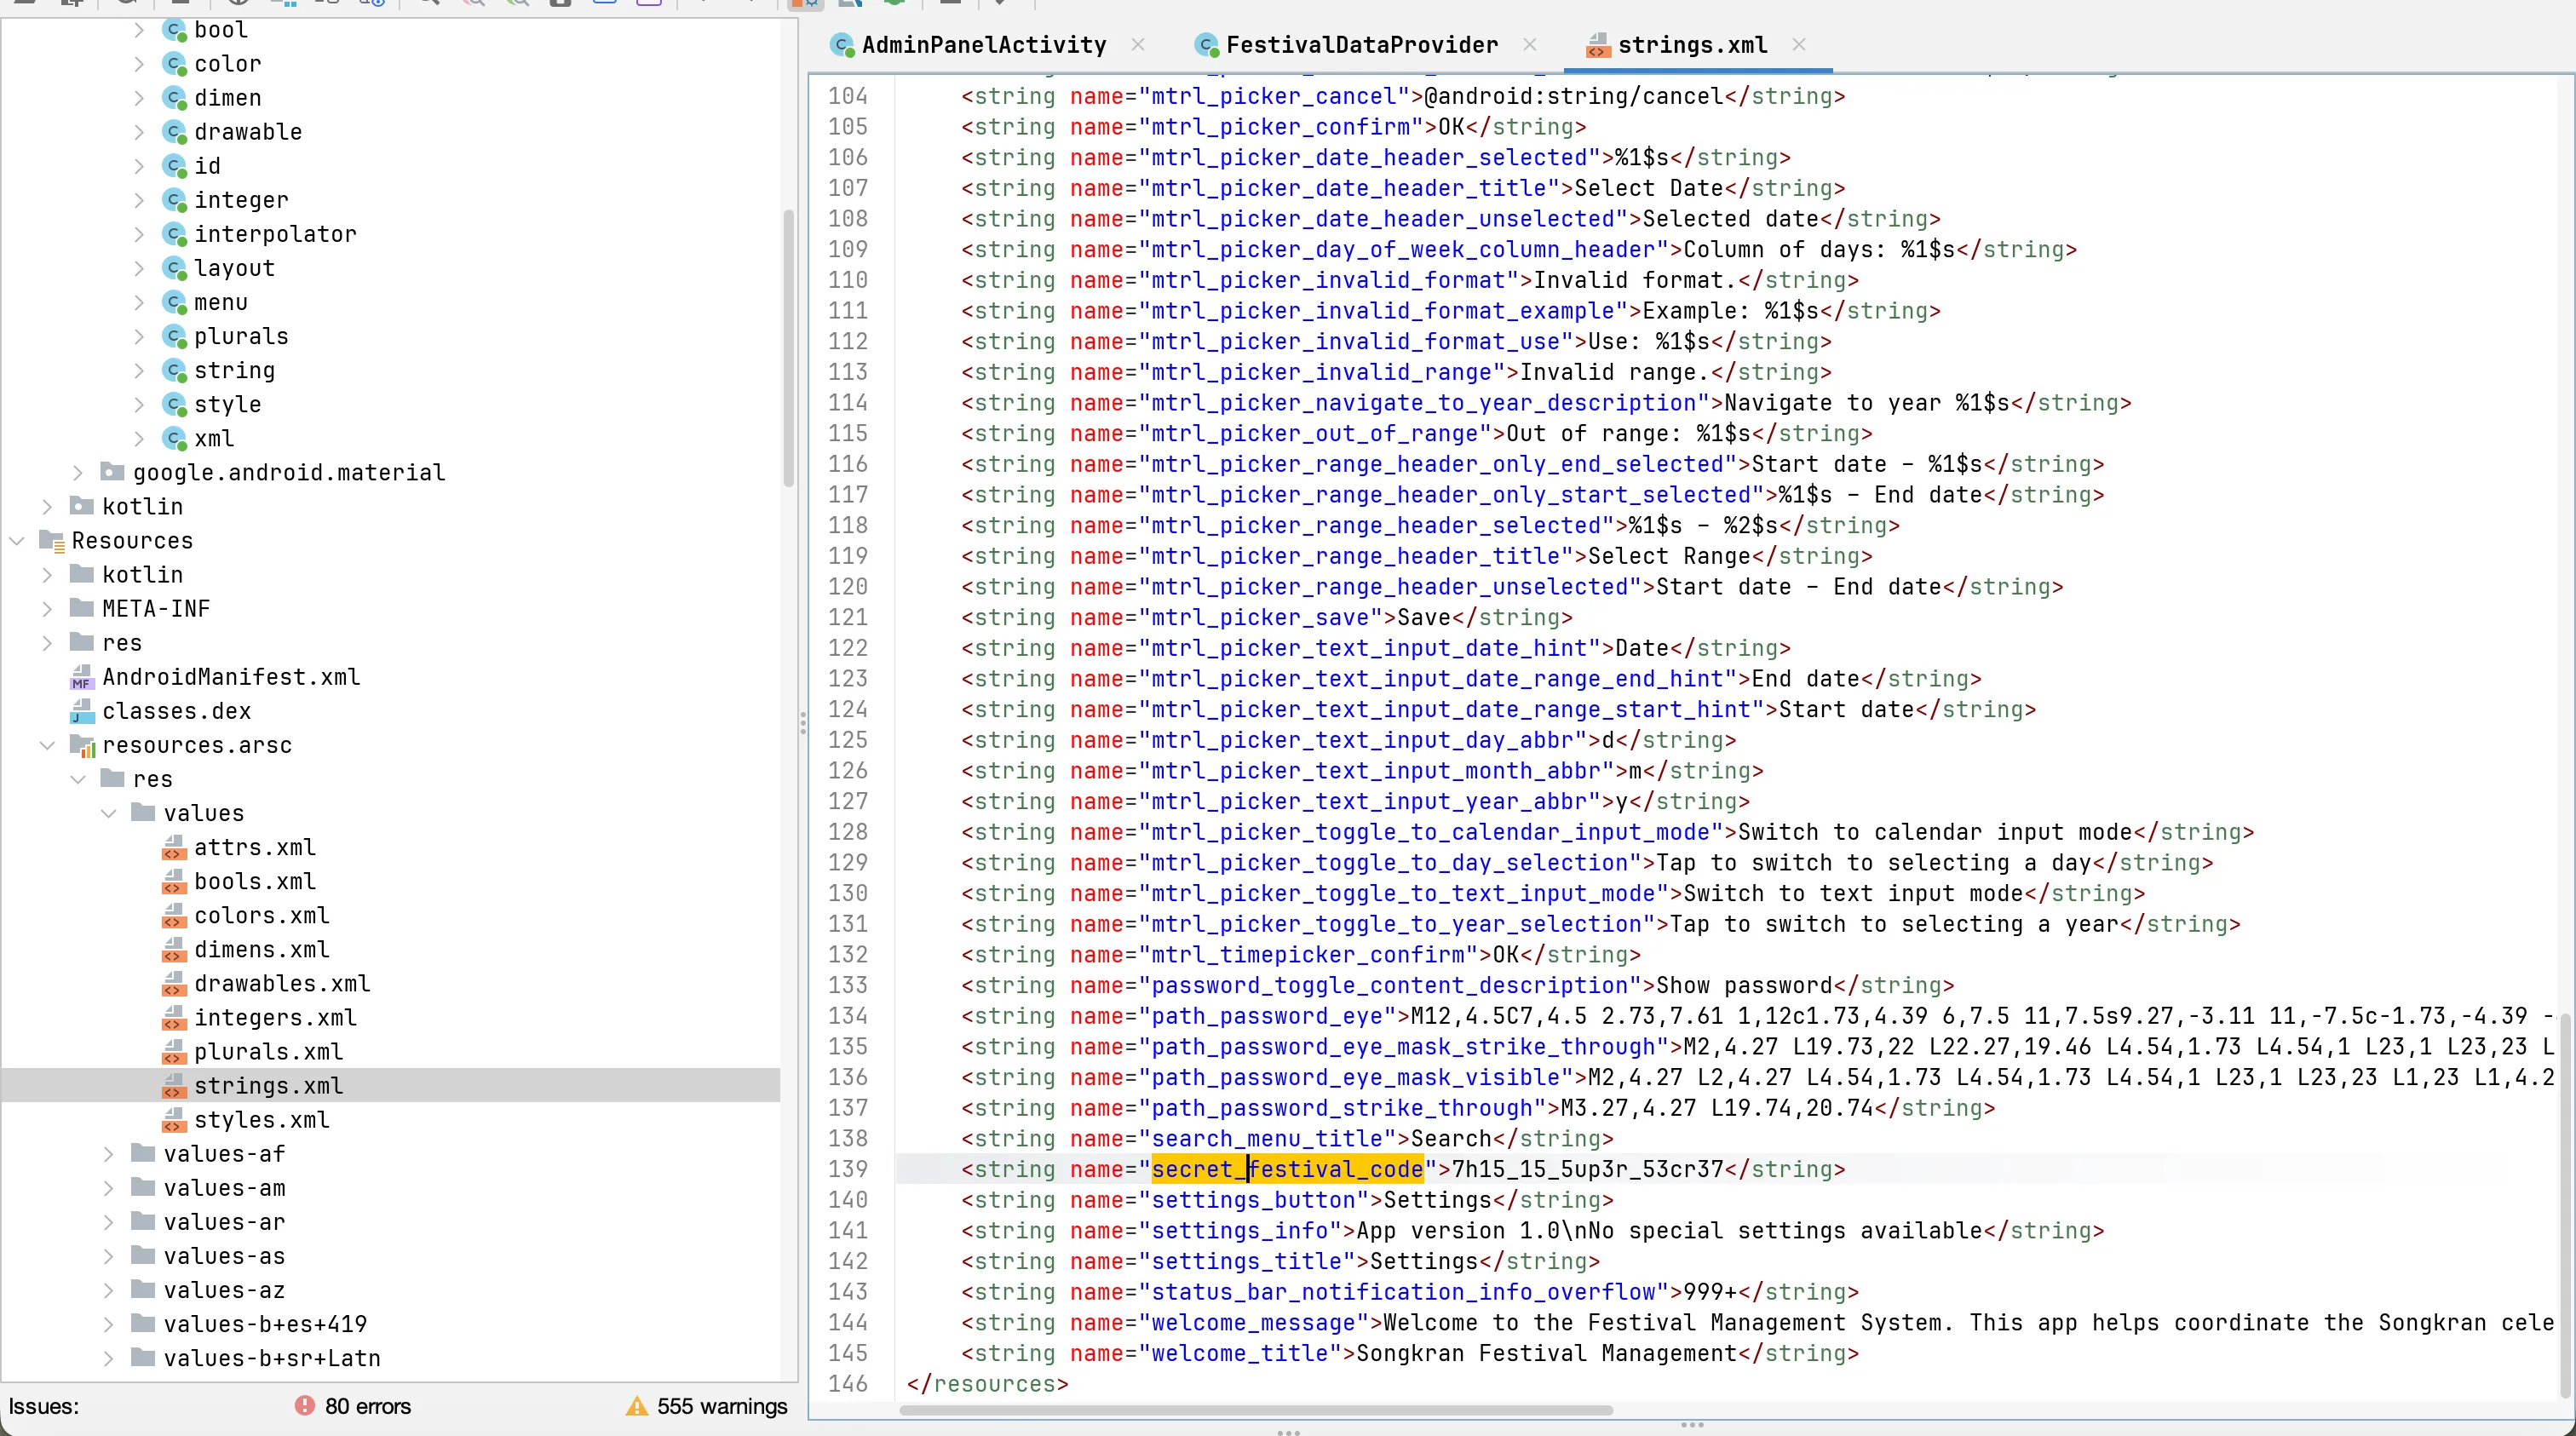
Task: Select plurals.xml in the tree
Action: click(x=268, y=1051)
